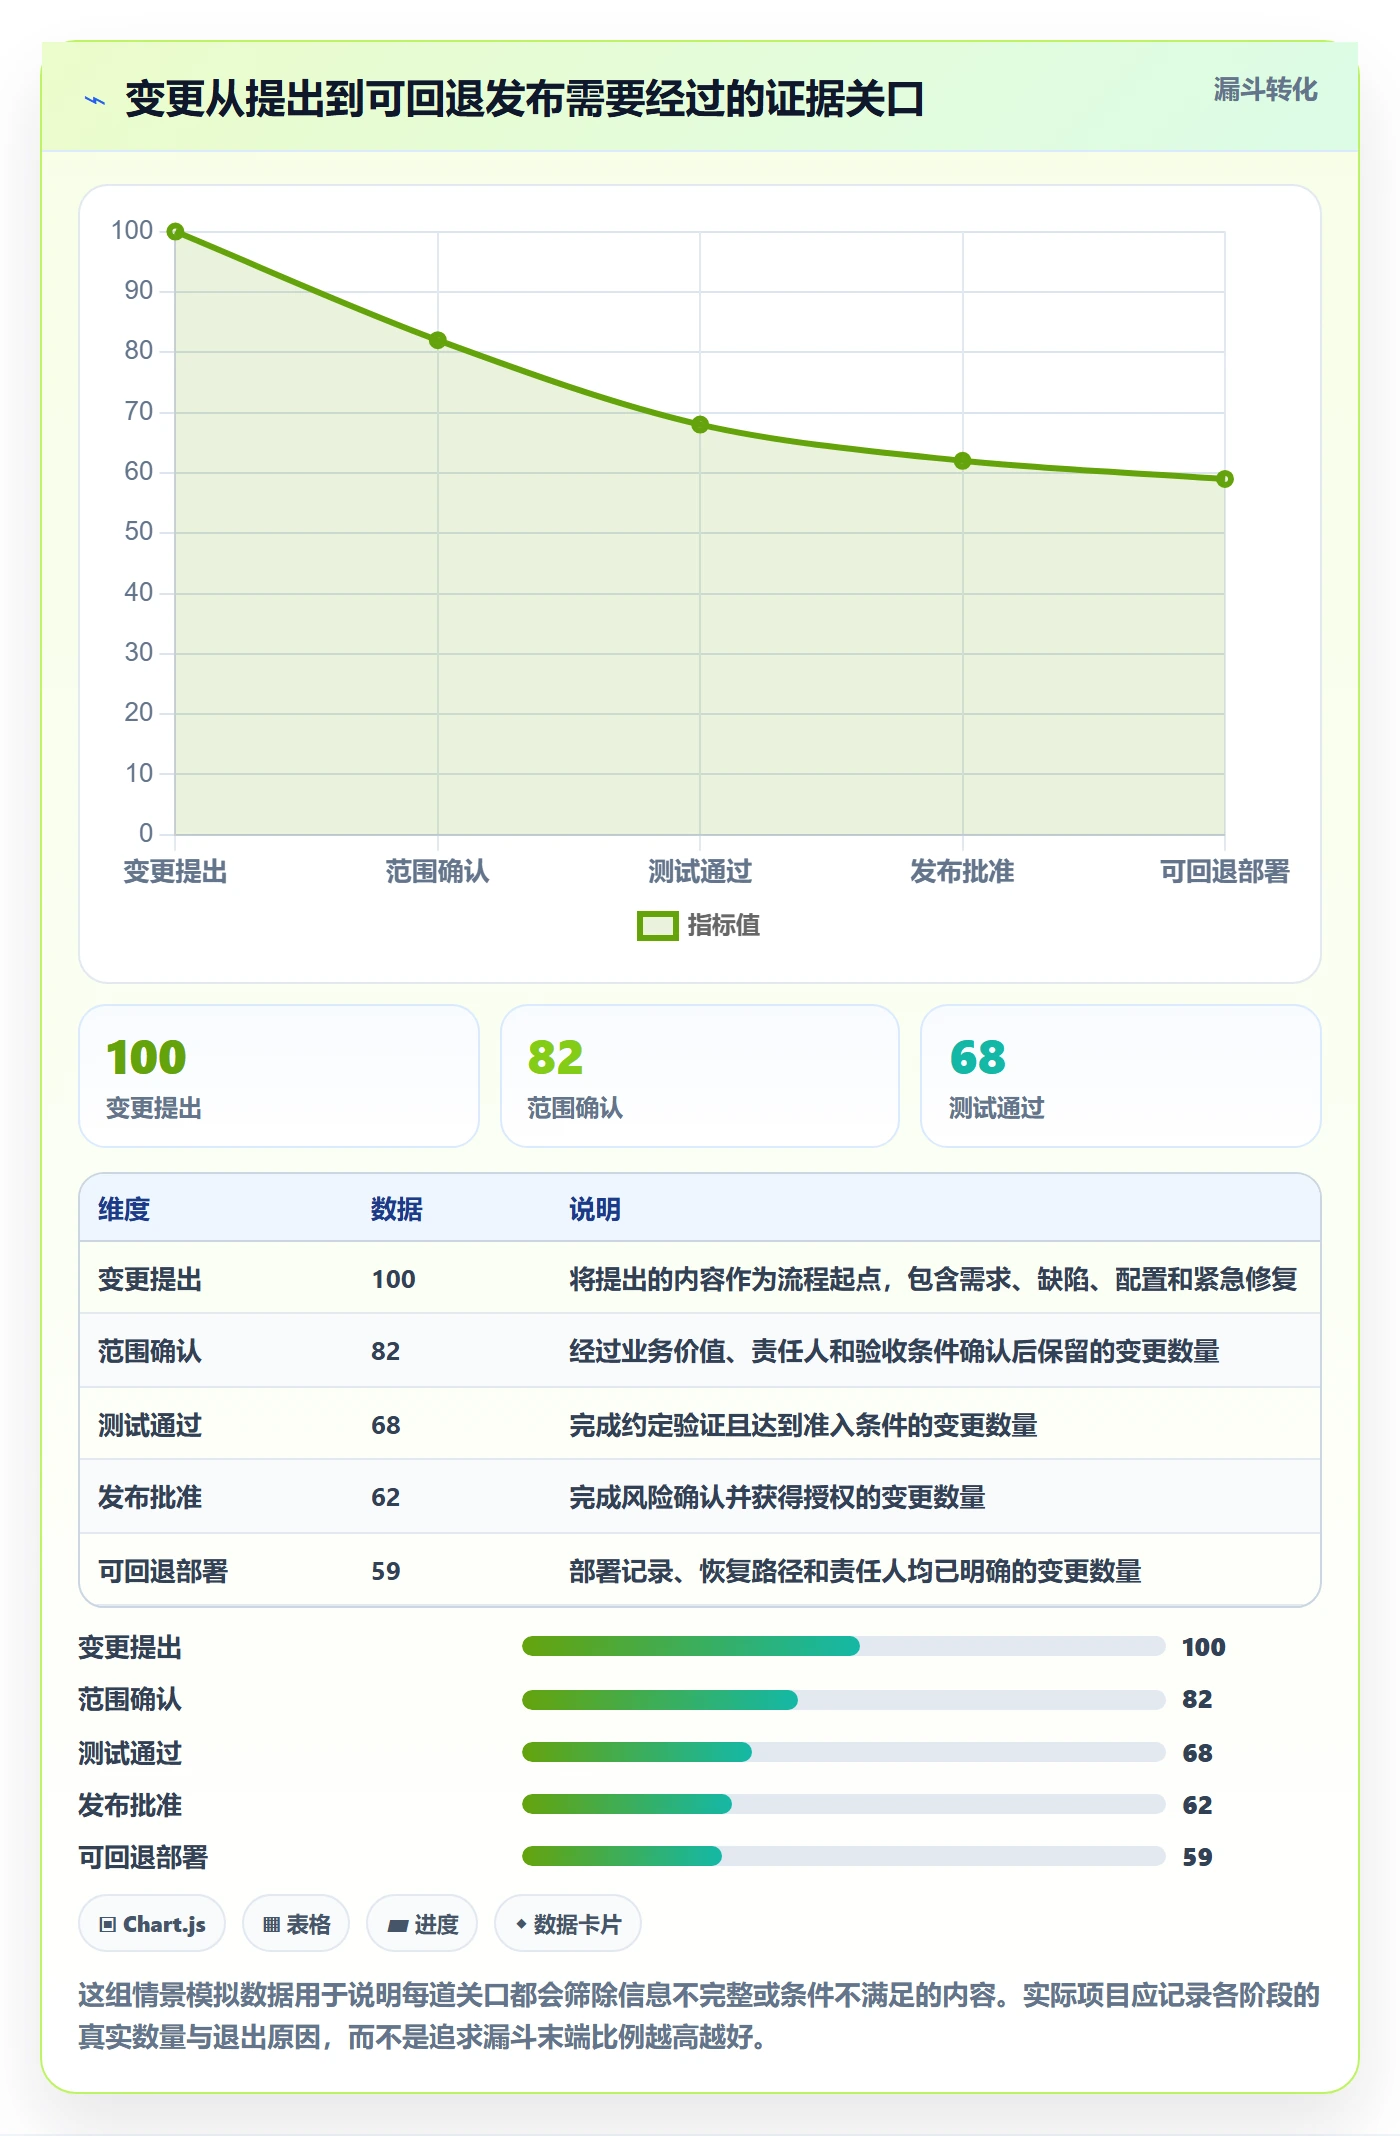Click the chart data point for 发布批准

(x=963, y=461)
